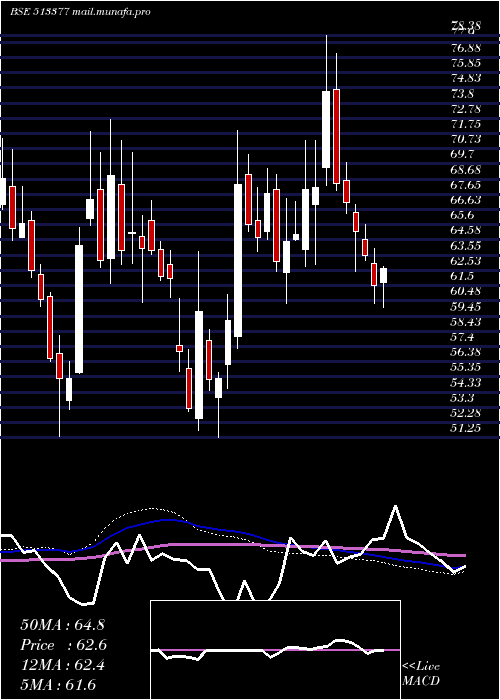Click the BSE 513377 ticker label
This screenshot has height=700, width=500.
(39, 12)
